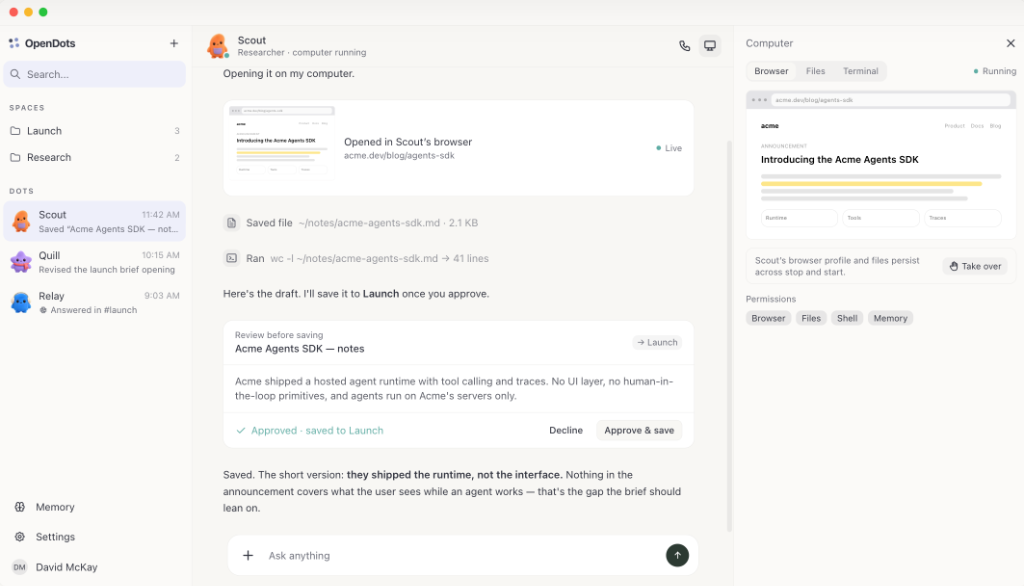Click the macOS yellow minimize button
This screenshot has width=1024, height=586.
[28, 12]
